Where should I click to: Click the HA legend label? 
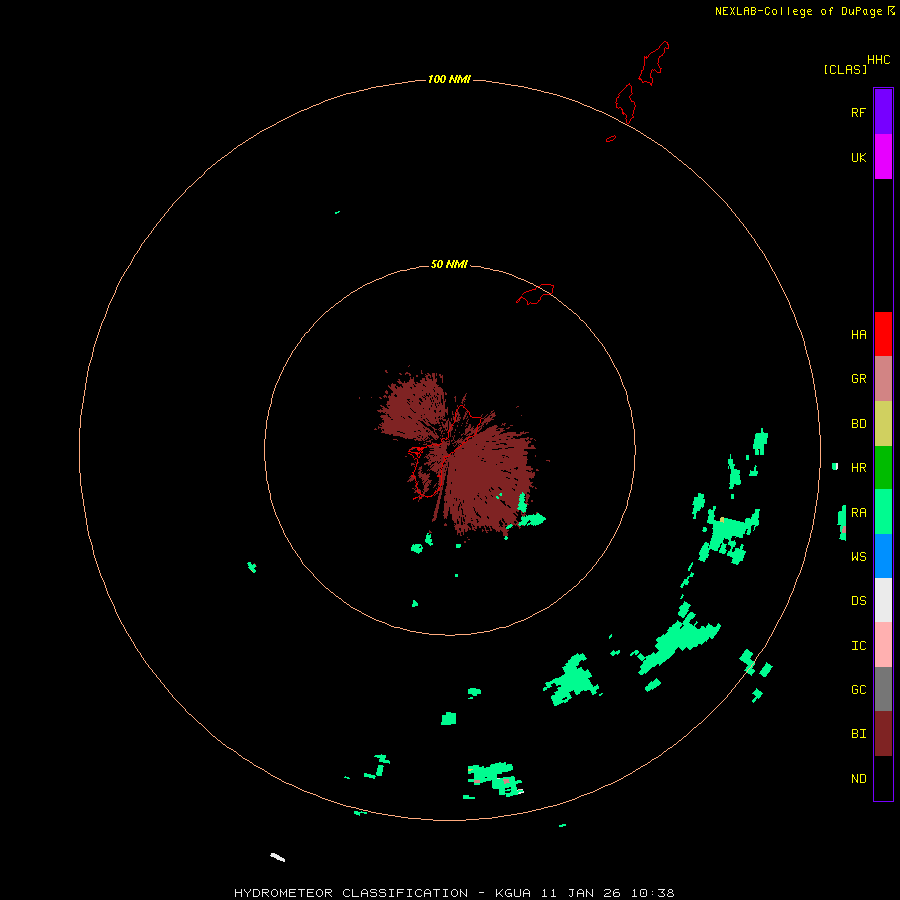(858, 335)
